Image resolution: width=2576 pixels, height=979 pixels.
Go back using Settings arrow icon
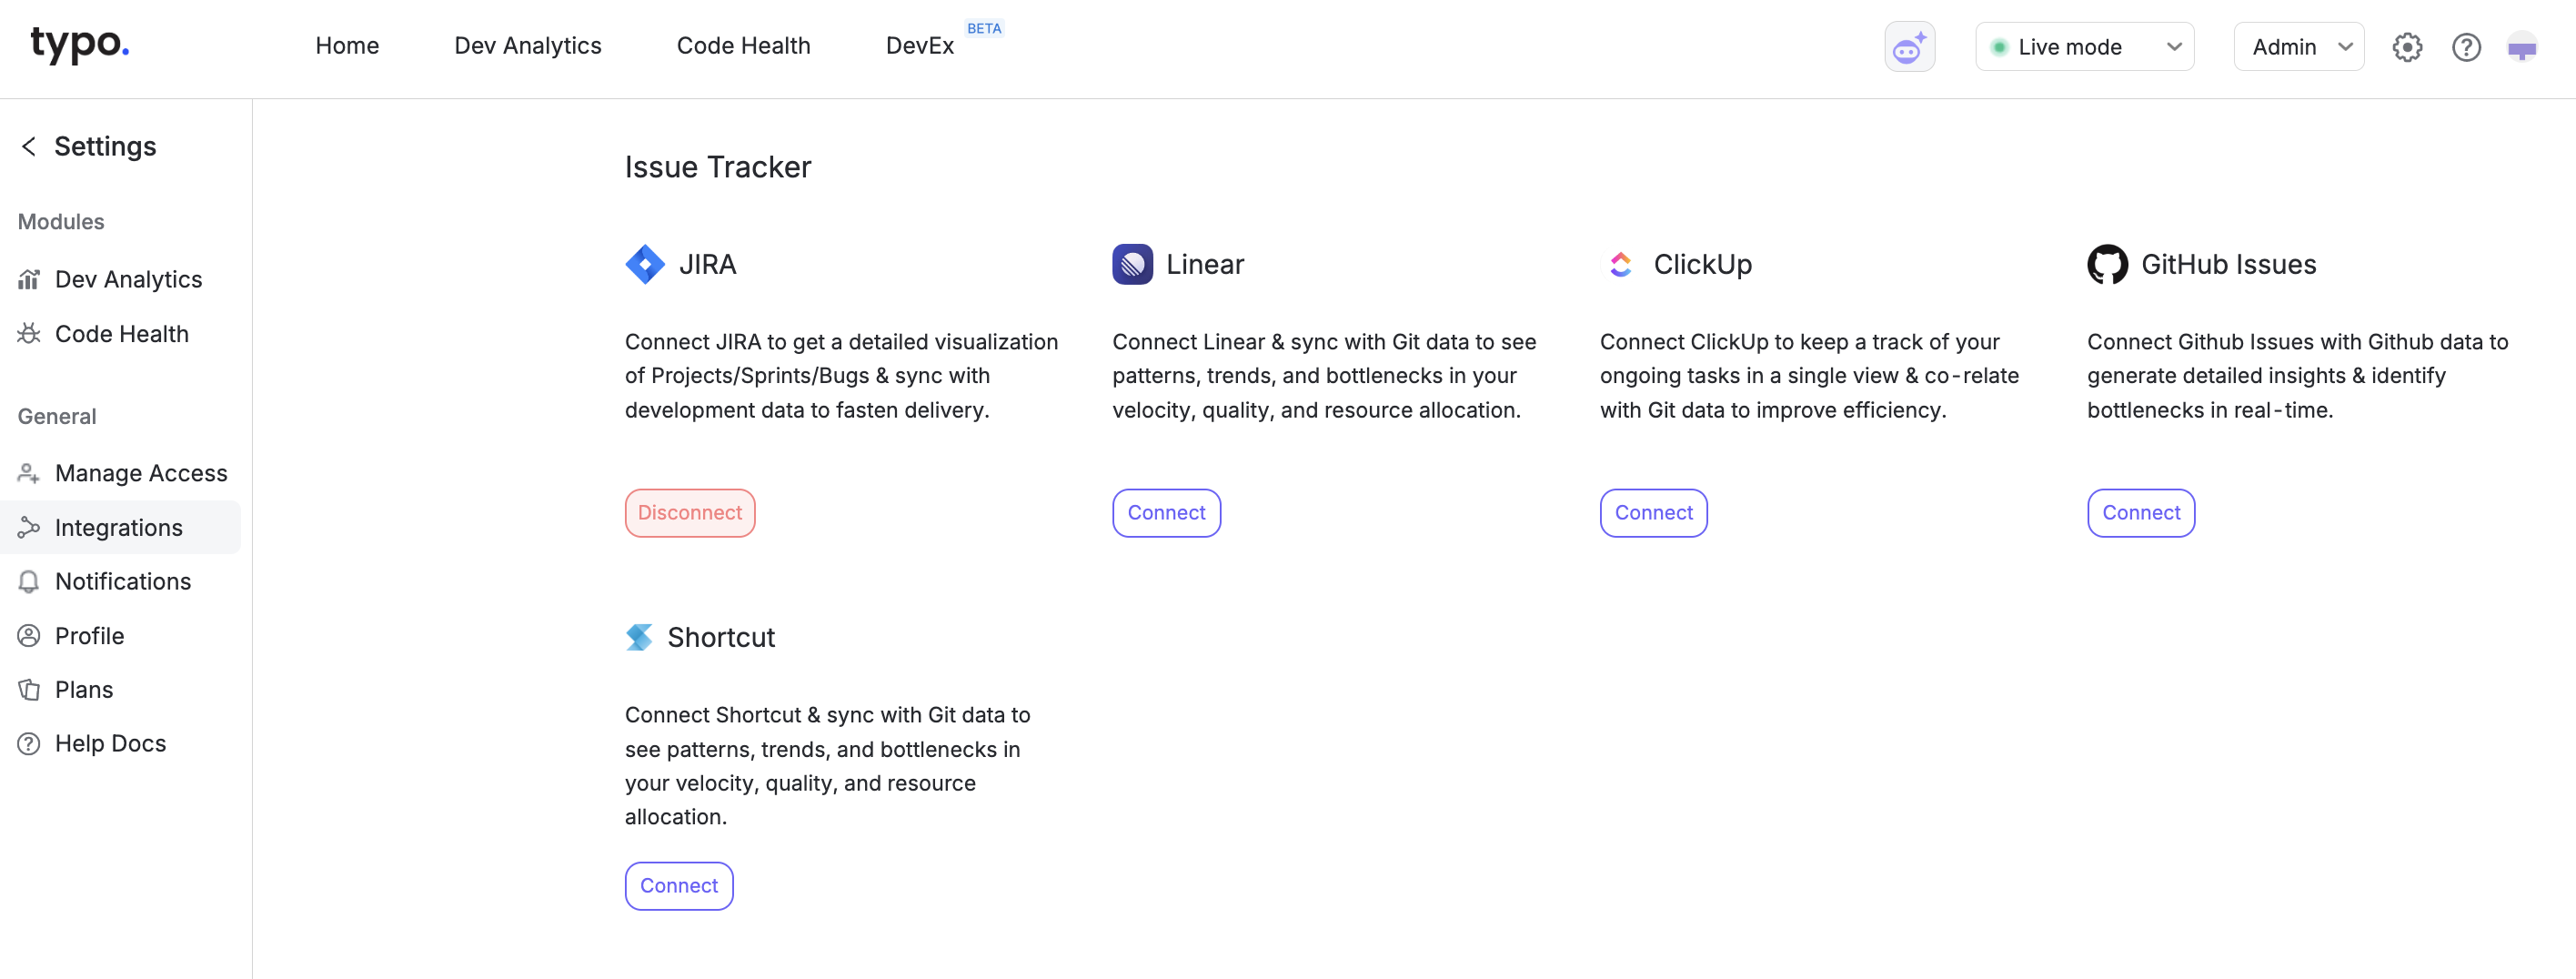pos(29,146)
